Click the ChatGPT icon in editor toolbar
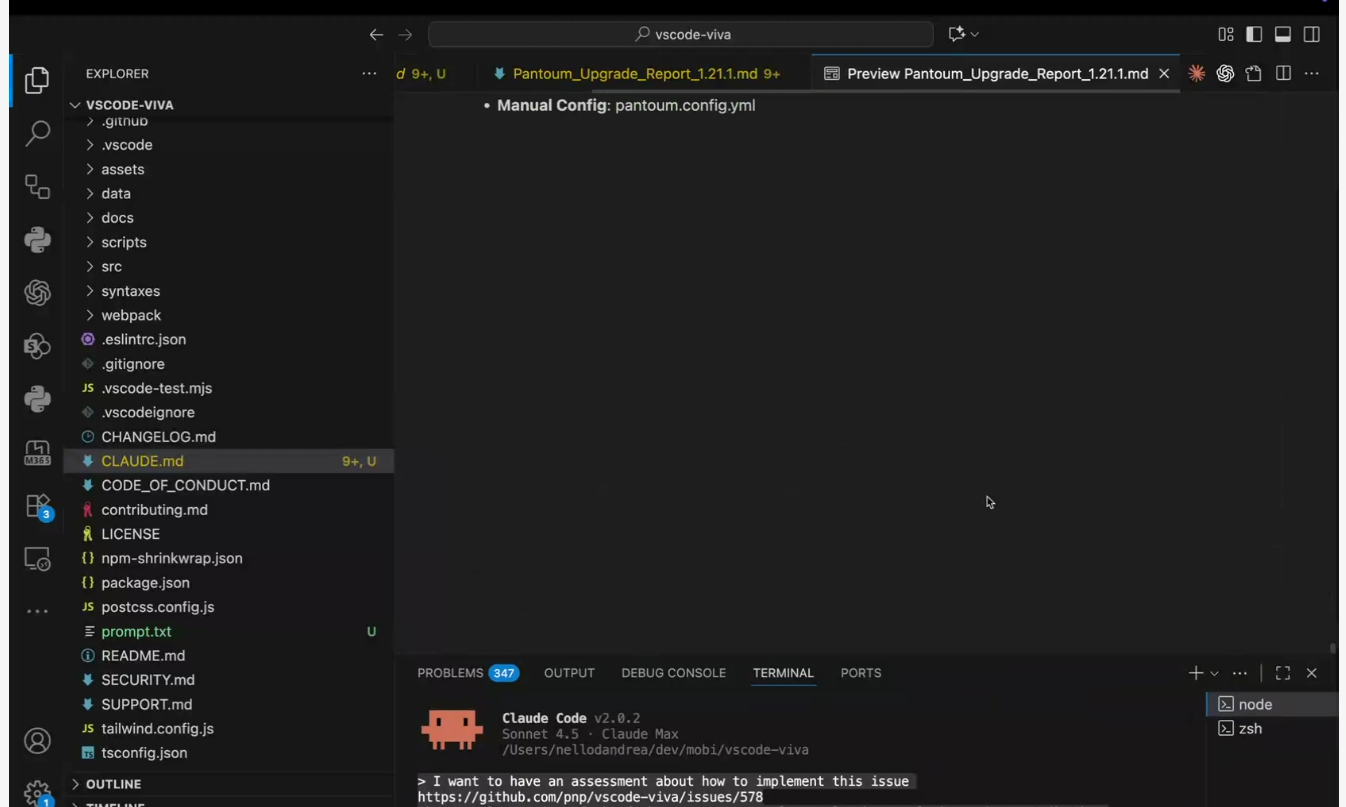1346x807 pixels. pyautogui.click(x=1225, y=73)
